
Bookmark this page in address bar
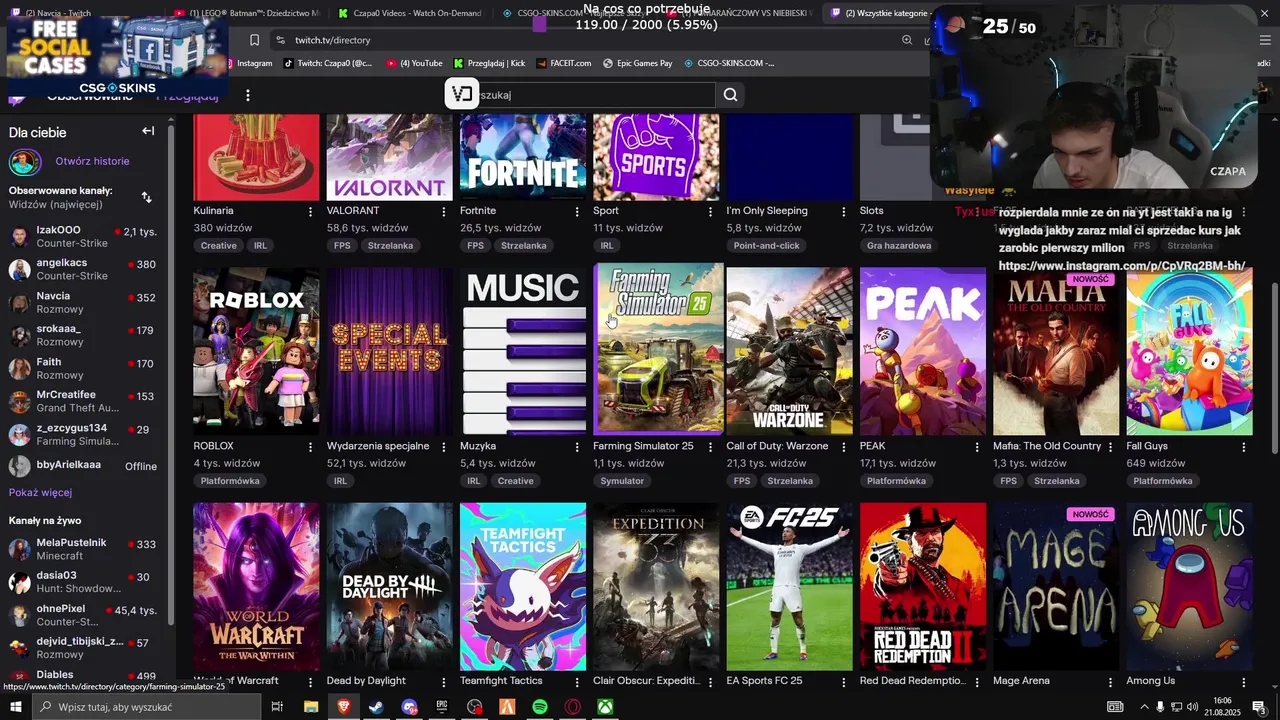(x=254, y=40)
